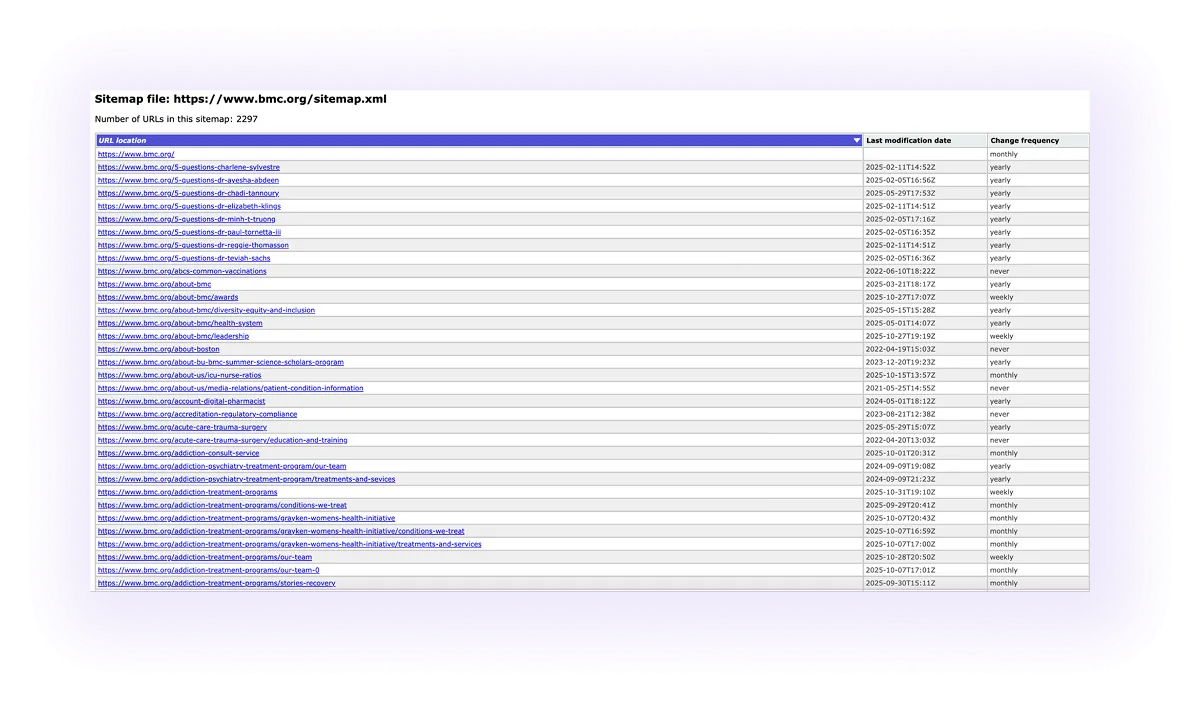Open the addiction-treatment-programs link

coord(188,491)
